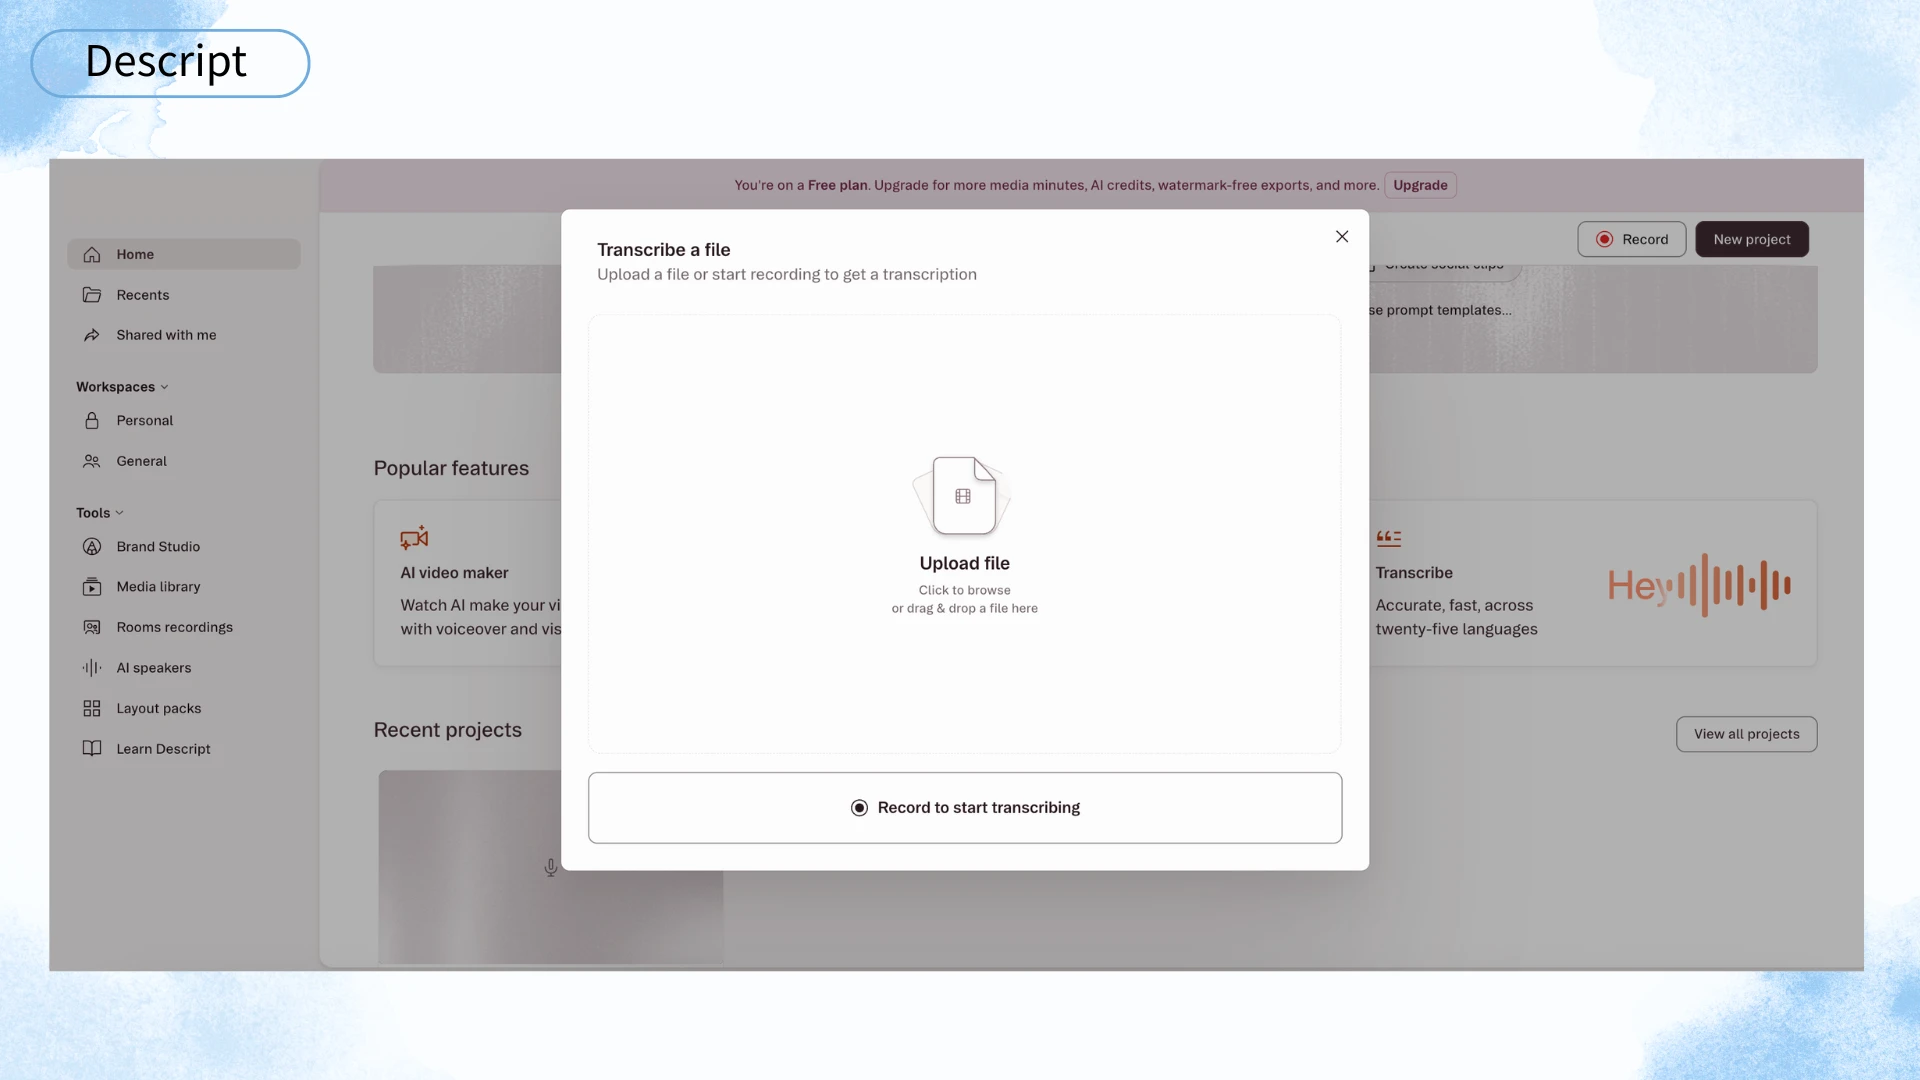Click the New project button

click(x=1752, y=239)
